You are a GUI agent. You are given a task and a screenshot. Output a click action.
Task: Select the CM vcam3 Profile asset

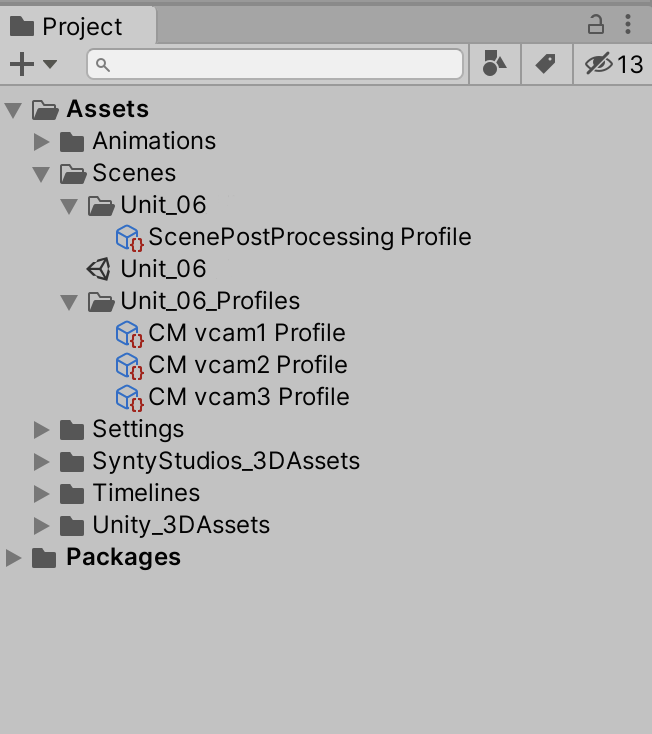pyautogui.click(x=249, y=397)
